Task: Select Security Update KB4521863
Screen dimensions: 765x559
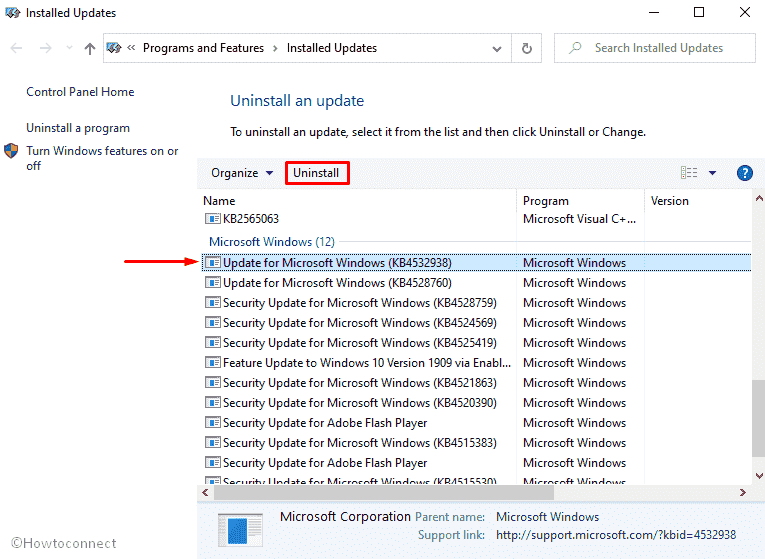Action: point(476,383)
